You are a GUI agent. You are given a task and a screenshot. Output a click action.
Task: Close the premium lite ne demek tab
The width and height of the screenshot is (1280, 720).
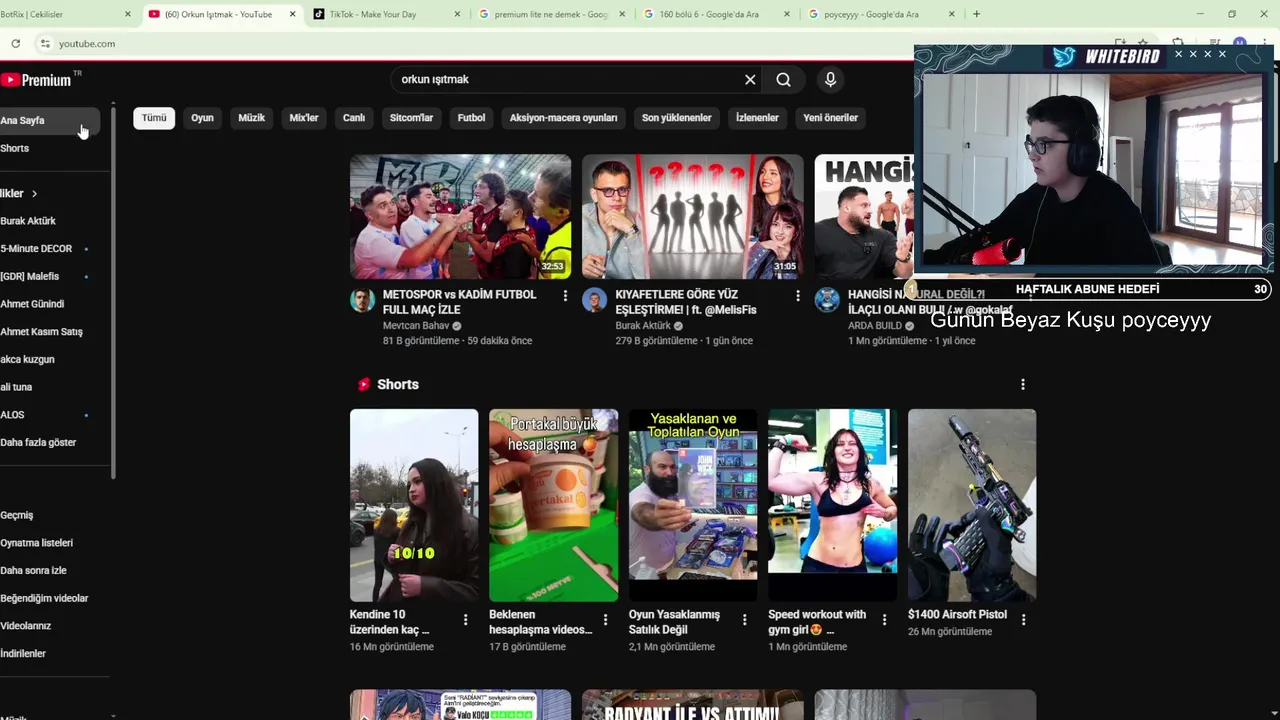click(x=623, y=14)
